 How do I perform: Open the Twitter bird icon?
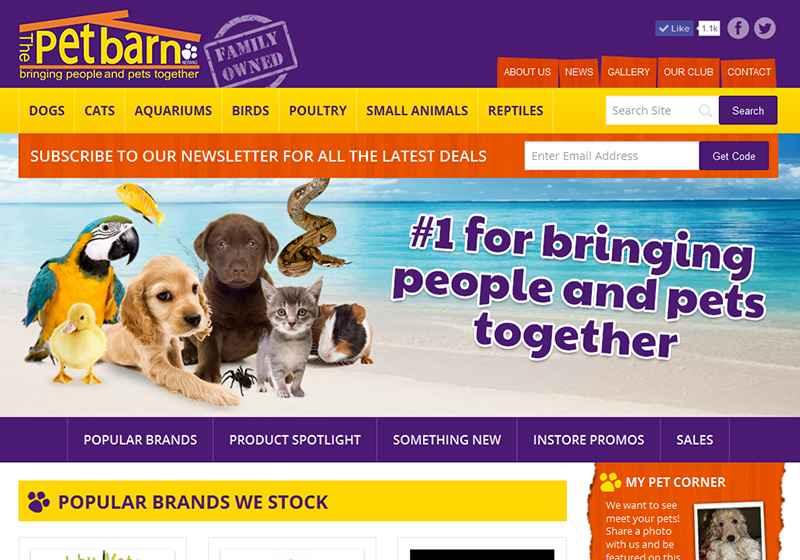(764, 28)
